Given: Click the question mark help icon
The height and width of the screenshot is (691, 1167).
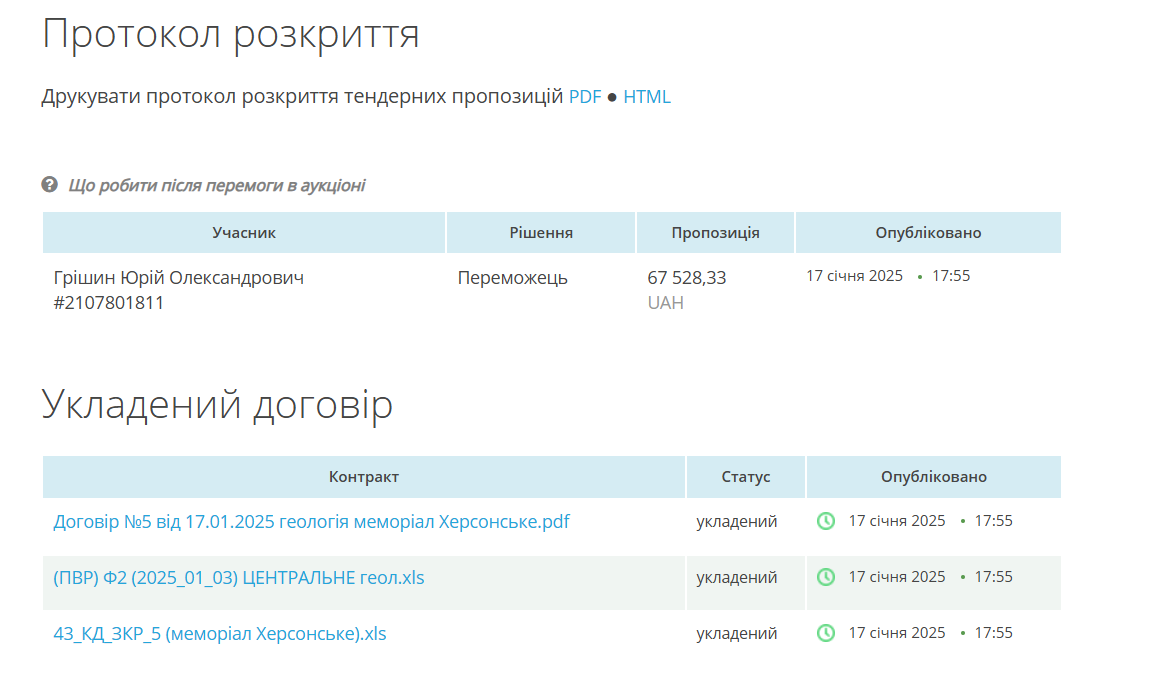Looking at the screenshot, I should point(50,185).
